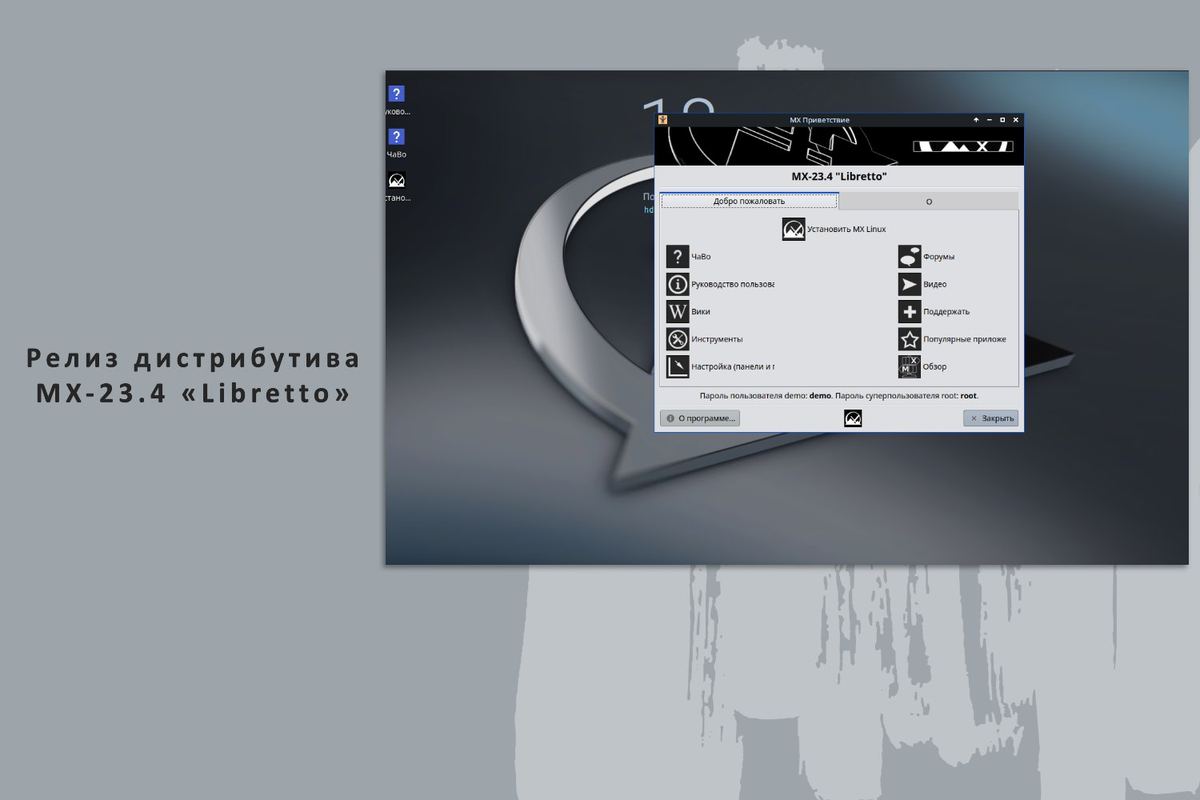Click the Пароль пользователя demo text line
The image size is (1200, 800).
coord(839,396)
